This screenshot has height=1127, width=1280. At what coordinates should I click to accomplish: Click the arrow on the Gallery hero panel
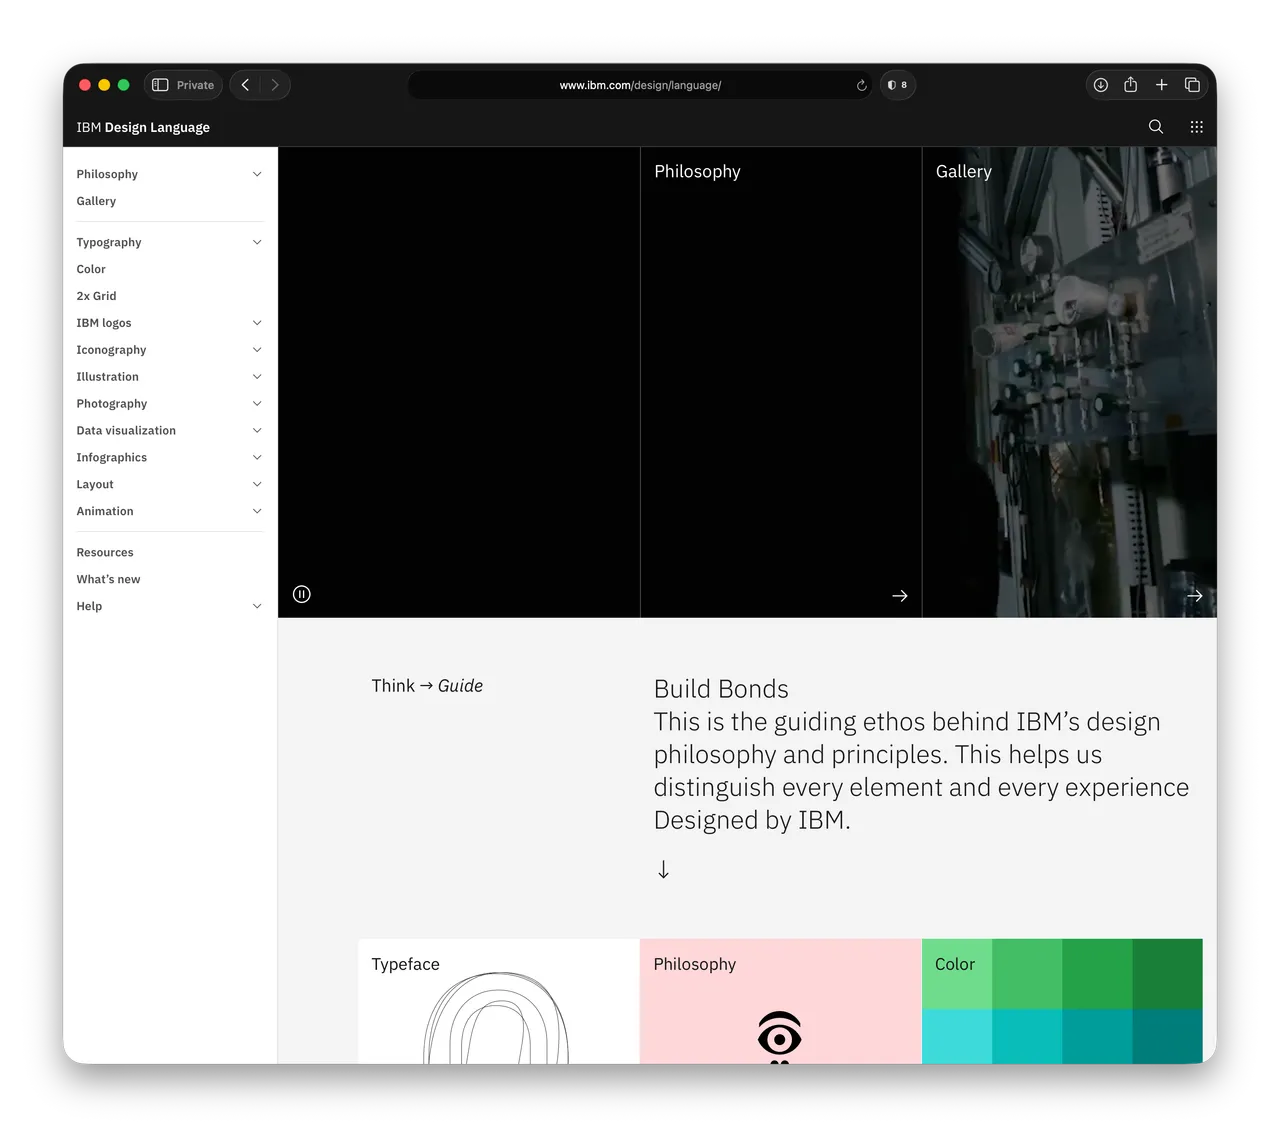[1194, 595]
